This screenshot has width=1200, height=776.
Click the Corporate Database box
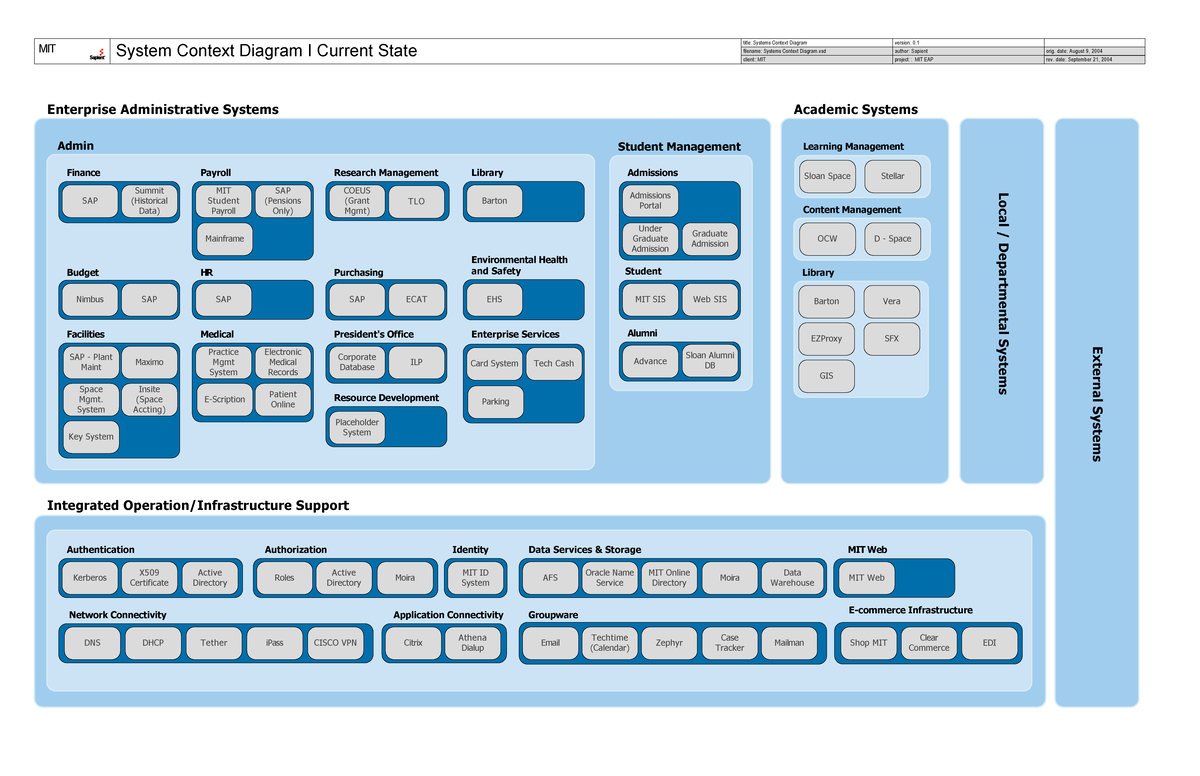357,362
